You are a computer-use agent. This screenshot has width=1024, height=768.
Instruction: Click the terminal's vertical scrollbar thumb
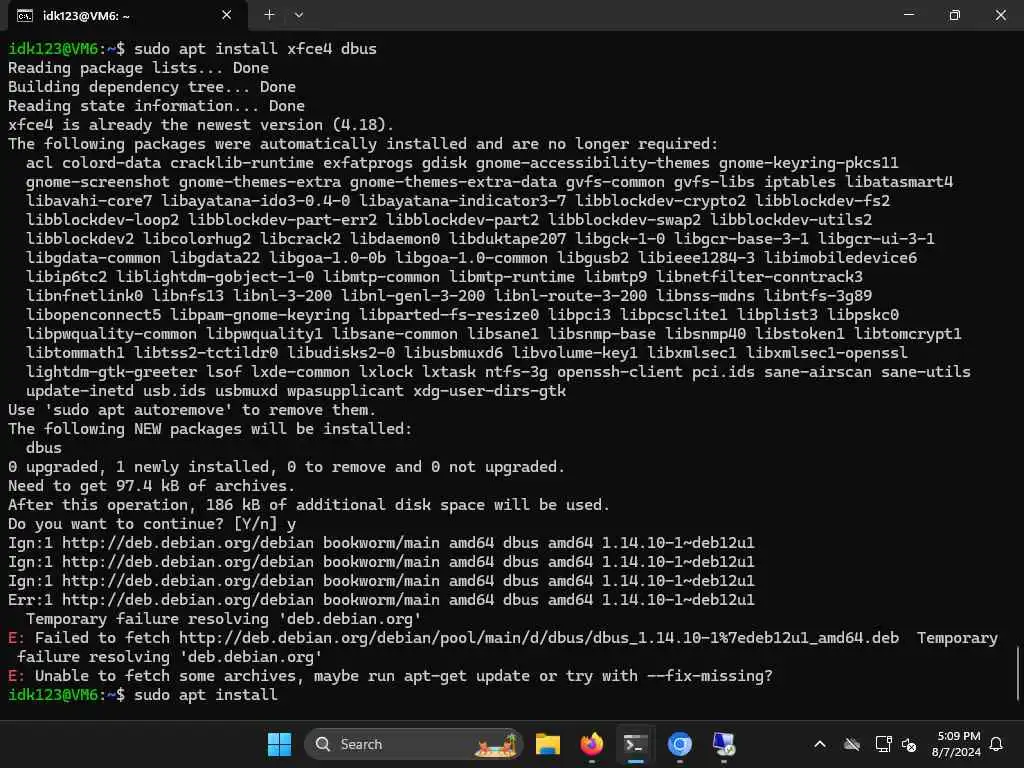1017,673
